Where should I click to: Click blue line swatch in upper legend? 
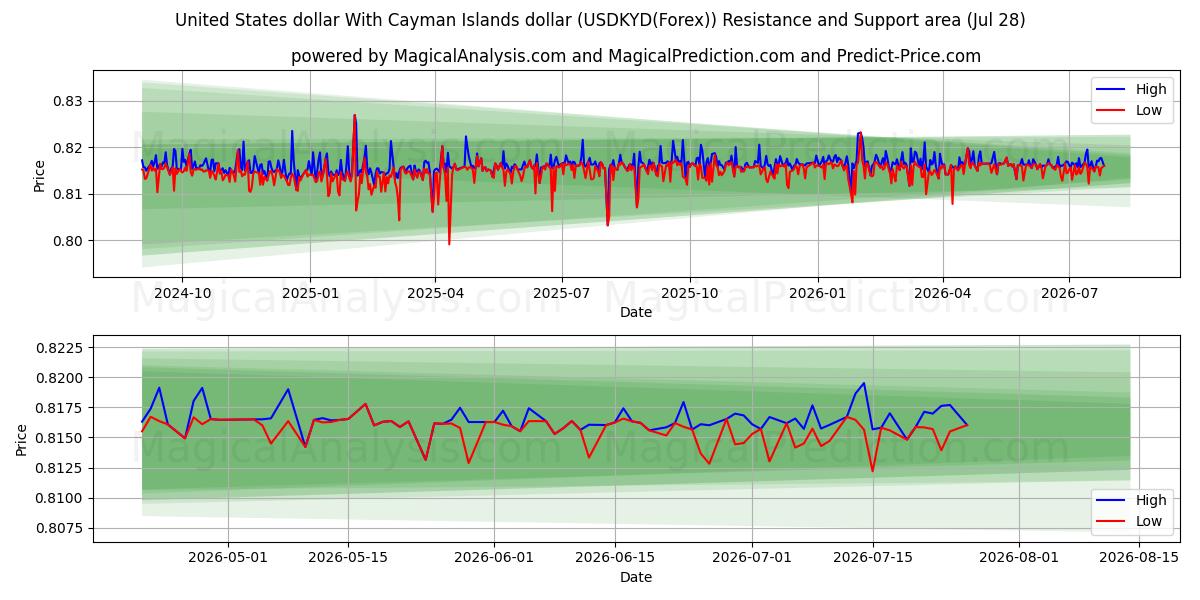click(1112, 90)
